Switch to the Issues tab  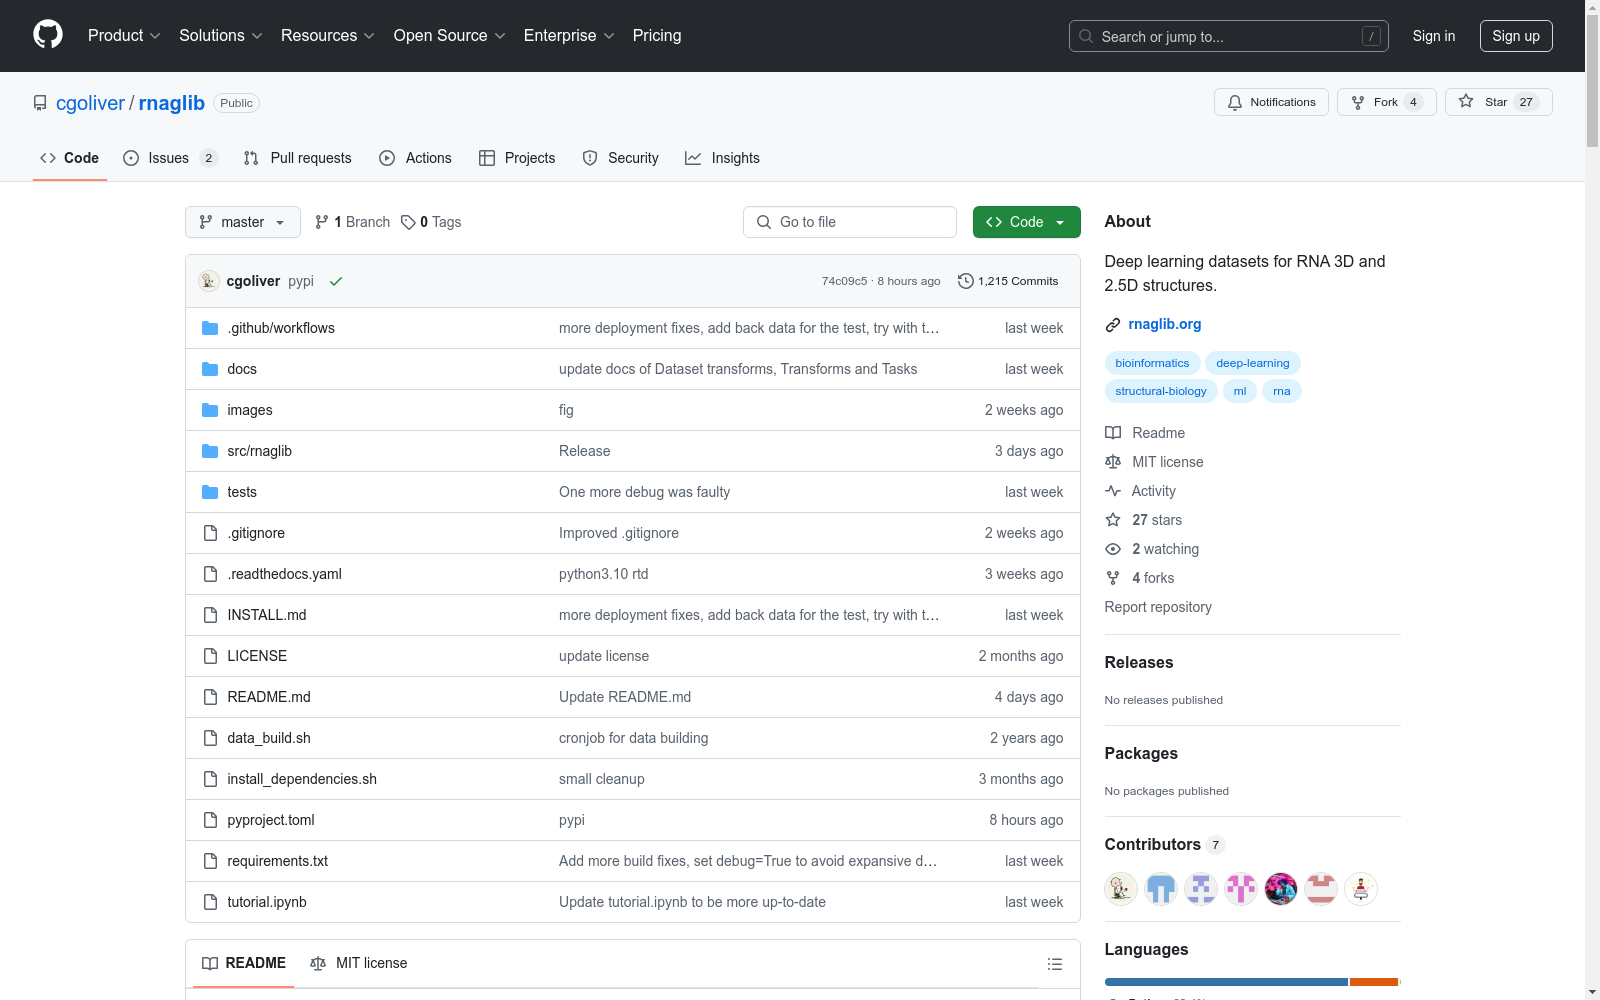[170, 158]
